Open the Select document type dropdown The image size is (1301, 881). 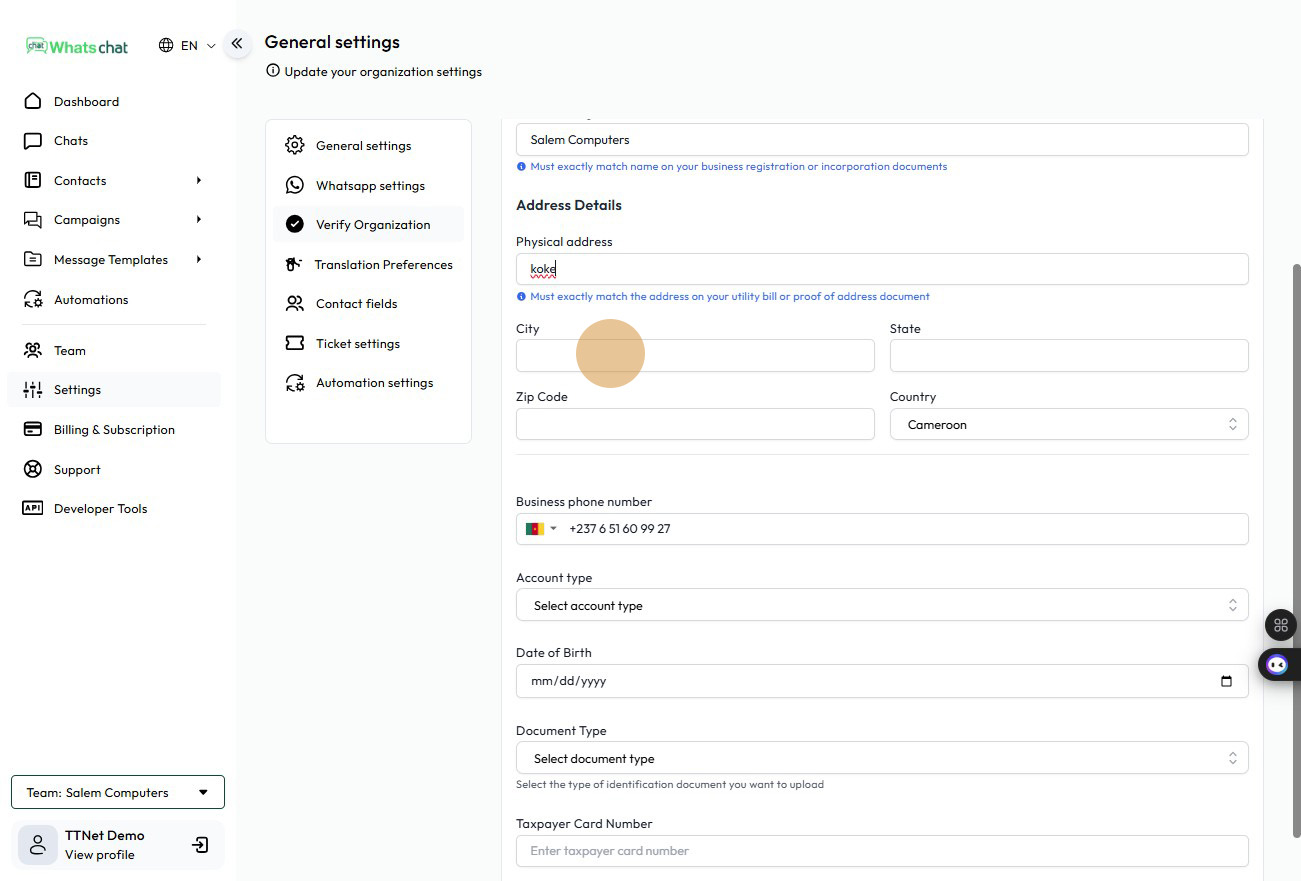click(x=881, y=758)
